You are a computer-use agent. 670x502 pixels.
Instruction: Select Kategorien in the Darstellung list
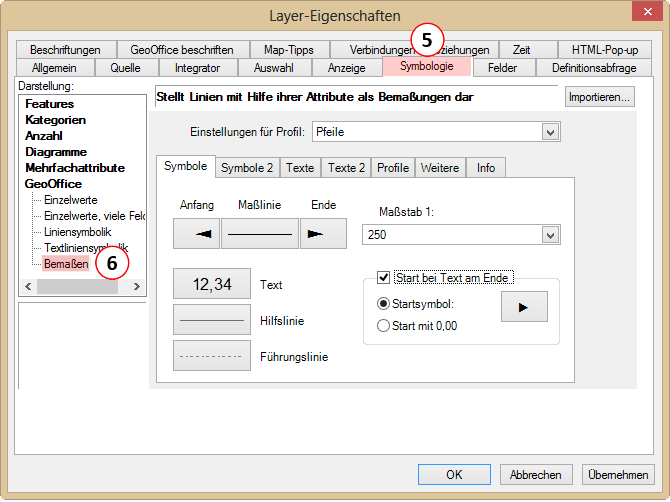55,120
